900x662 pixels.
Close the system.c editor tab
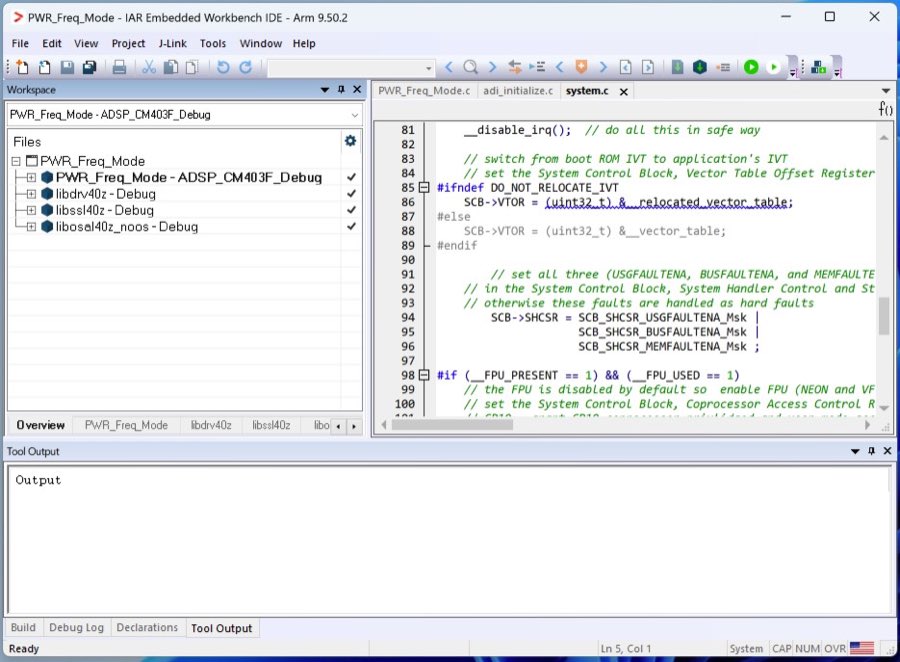tap(624, 91)
